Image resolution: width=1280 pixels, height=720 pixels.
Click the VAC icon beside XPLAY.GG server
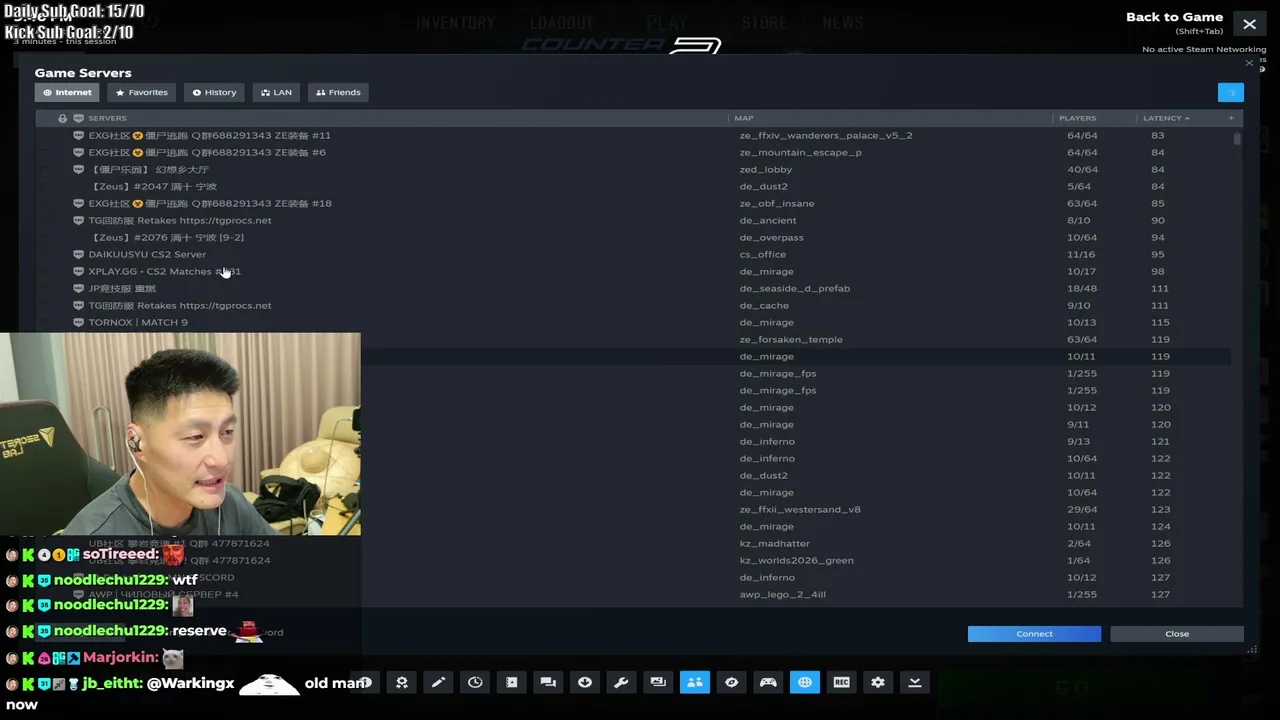pos(78,271)
